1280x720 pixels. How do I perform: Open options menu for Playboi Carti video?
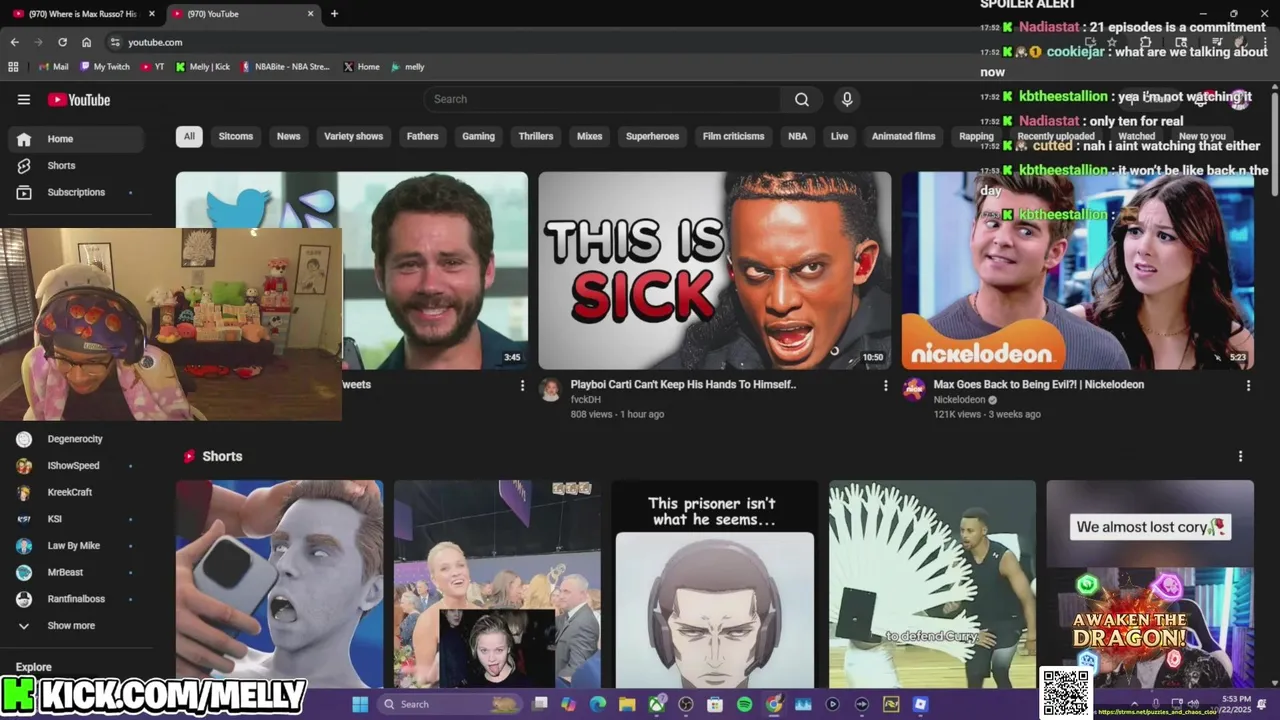pyautogui.click(x=885, y=385)
